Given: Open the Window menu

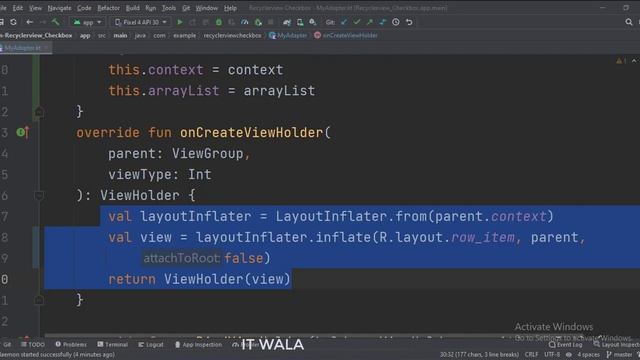Looking at the screenshot, I should tap(207, 8).
